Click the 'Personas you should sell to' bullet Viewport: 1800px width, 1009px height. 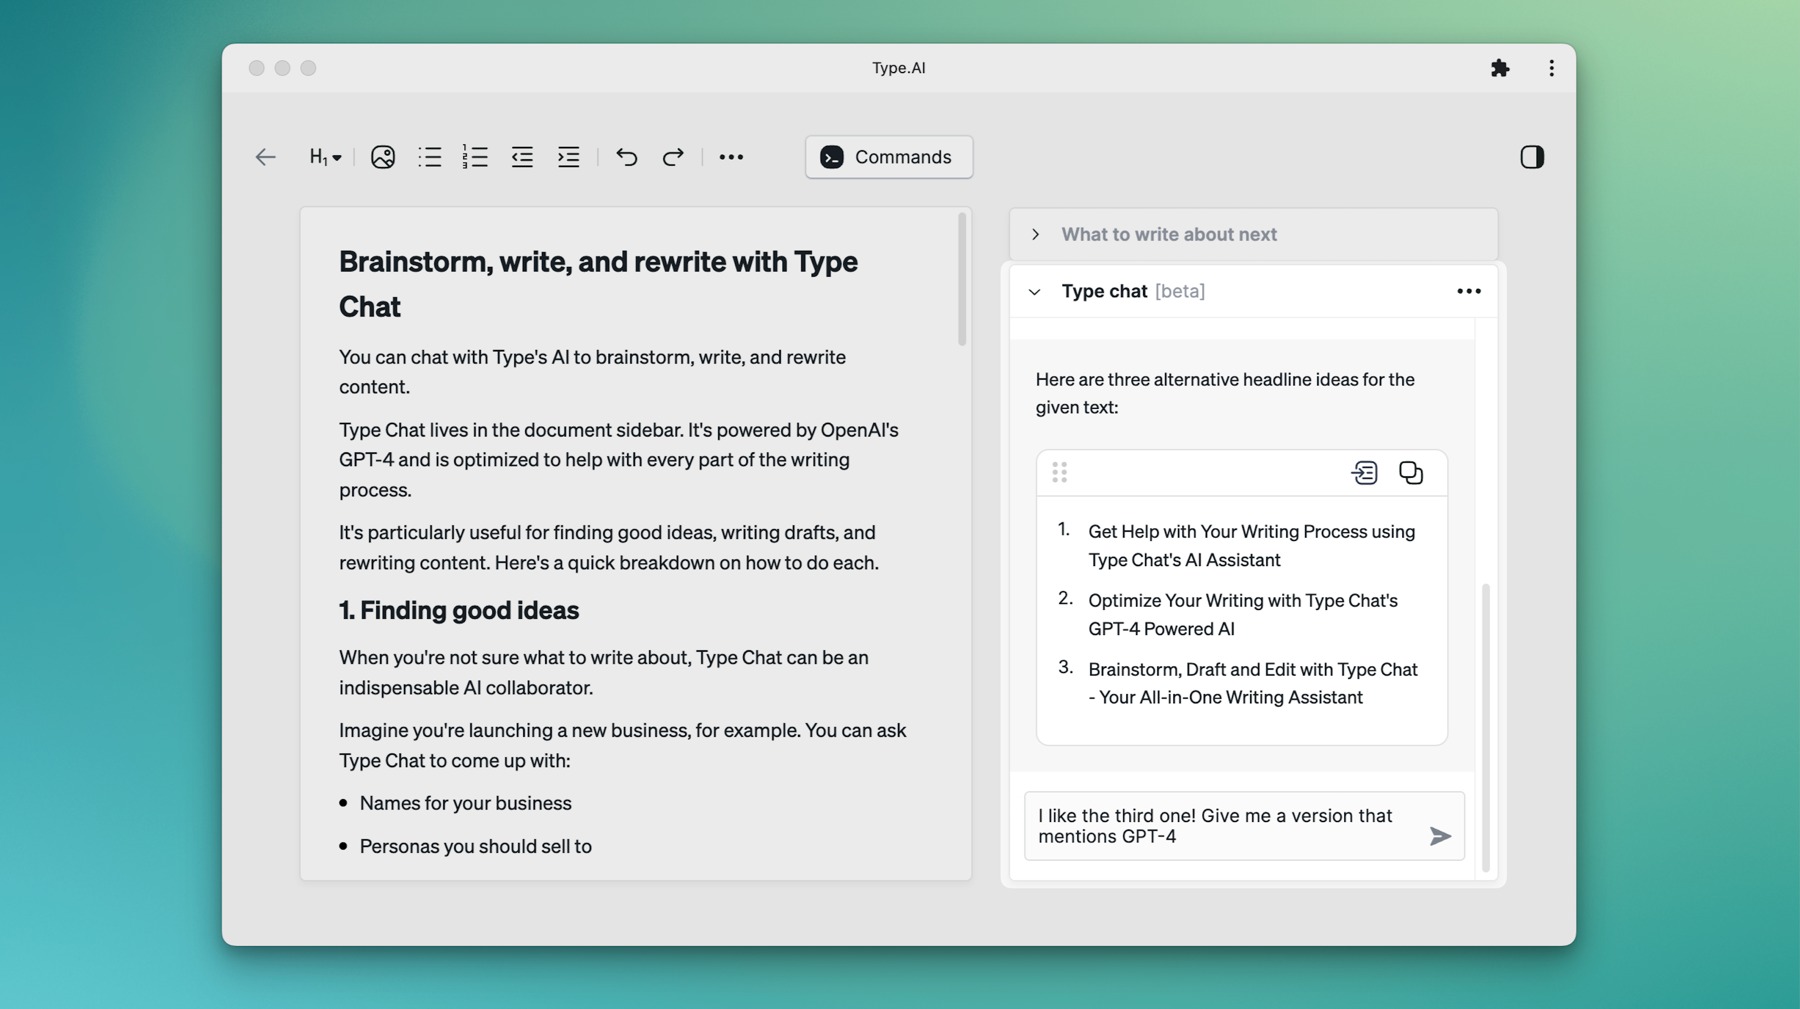click(x=475, y=846)
